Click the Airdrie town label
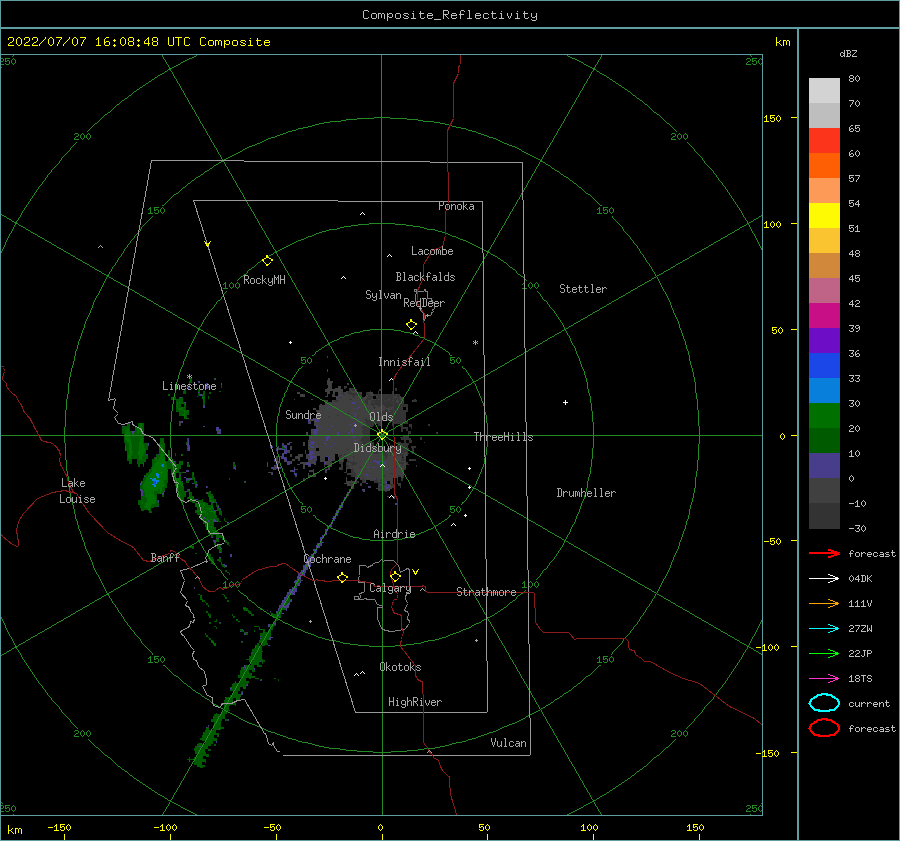This screenshot has height=841, width=900. click(394, 534)
